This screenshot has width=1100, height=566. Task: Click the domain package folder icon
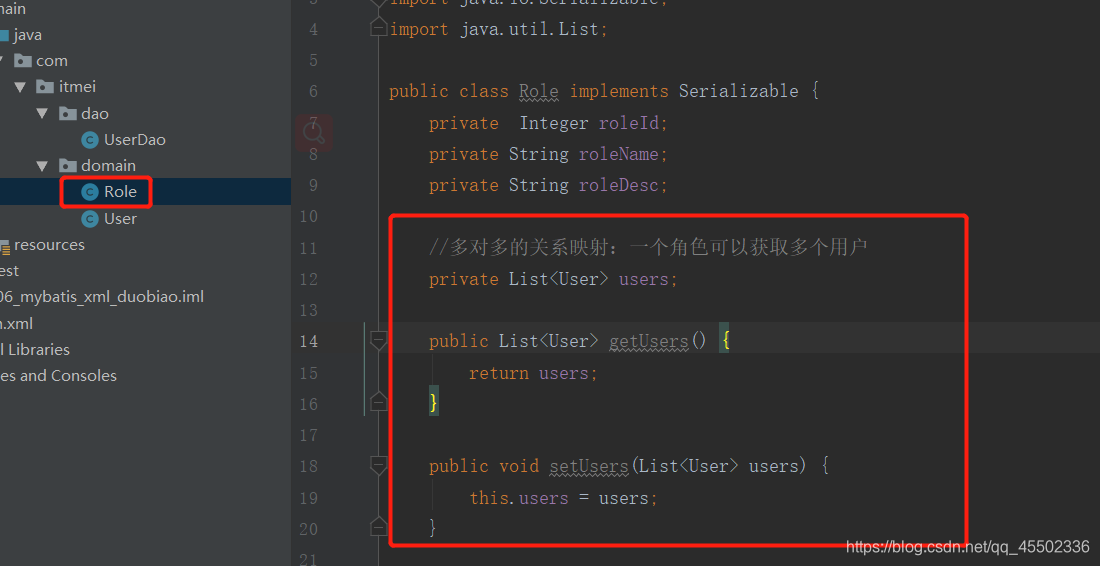[x=68, y=166]
